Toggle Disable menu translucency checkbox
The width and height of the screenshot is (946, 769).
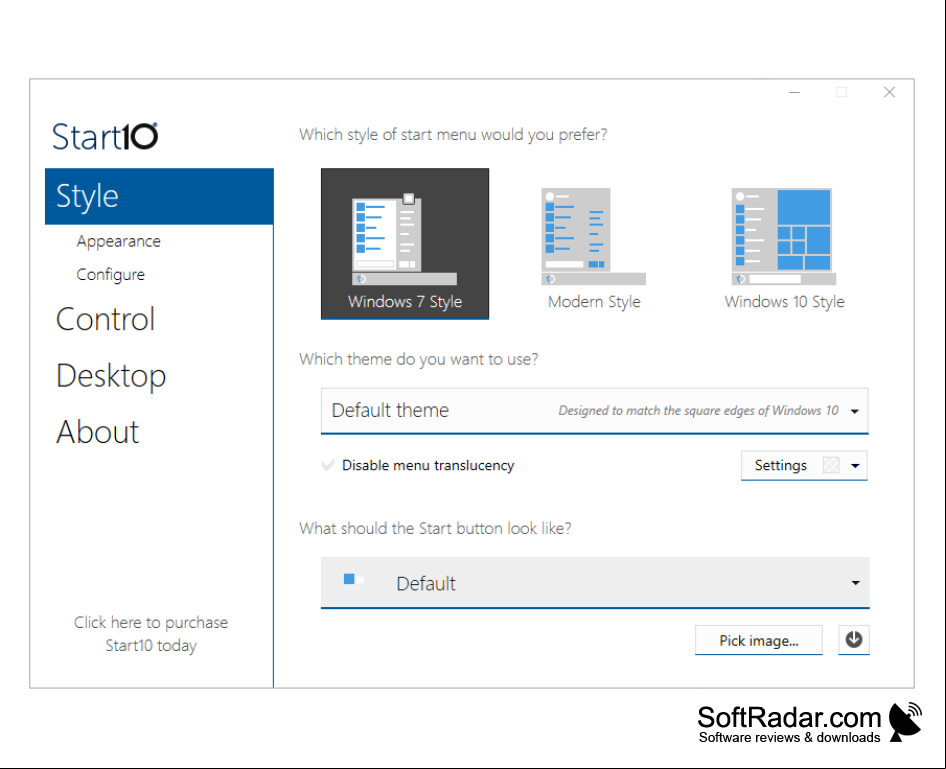click(x=328, y=465)
